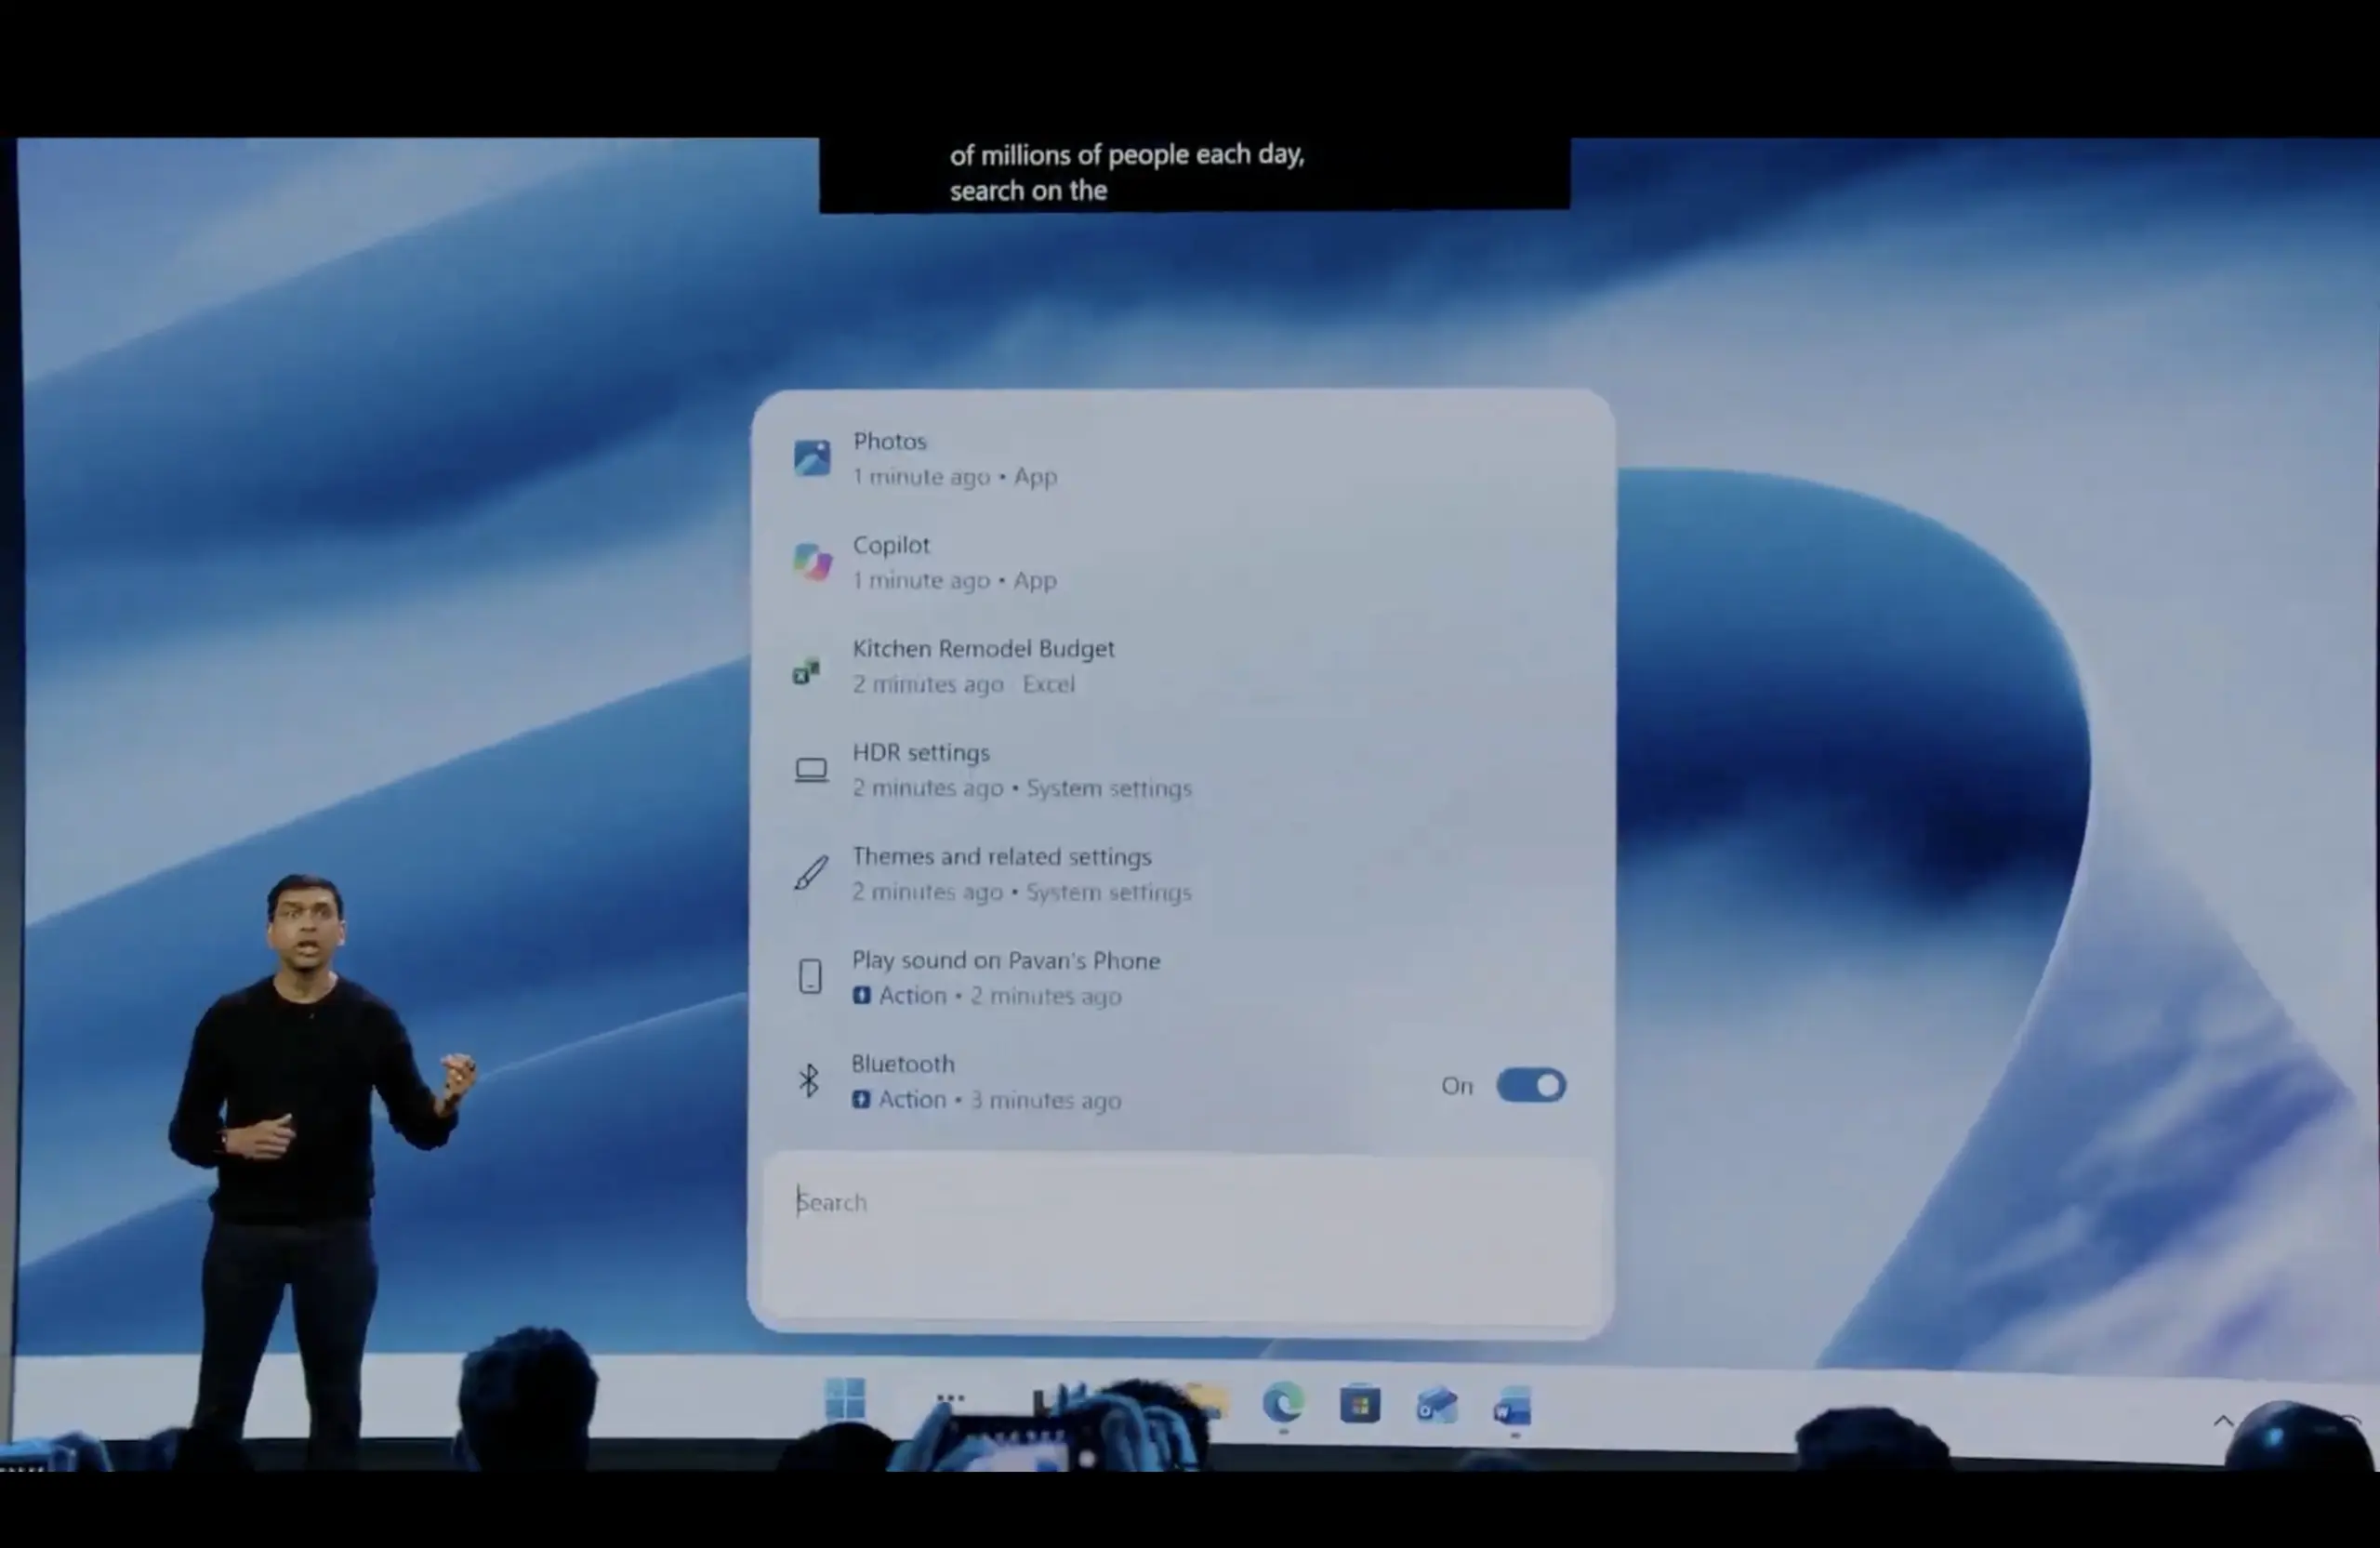
Task: Click the Action badge under Play sound
Action: click(x=899, y=995)
